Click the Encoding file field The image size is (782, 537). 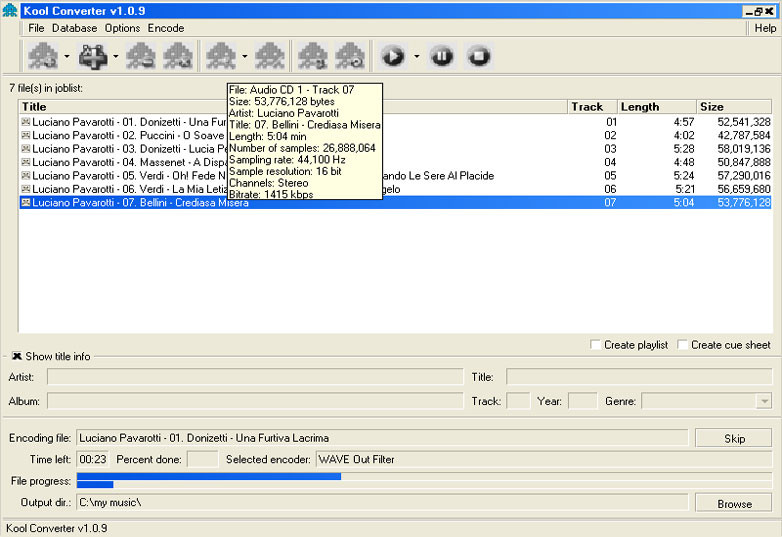click(382, 438)
